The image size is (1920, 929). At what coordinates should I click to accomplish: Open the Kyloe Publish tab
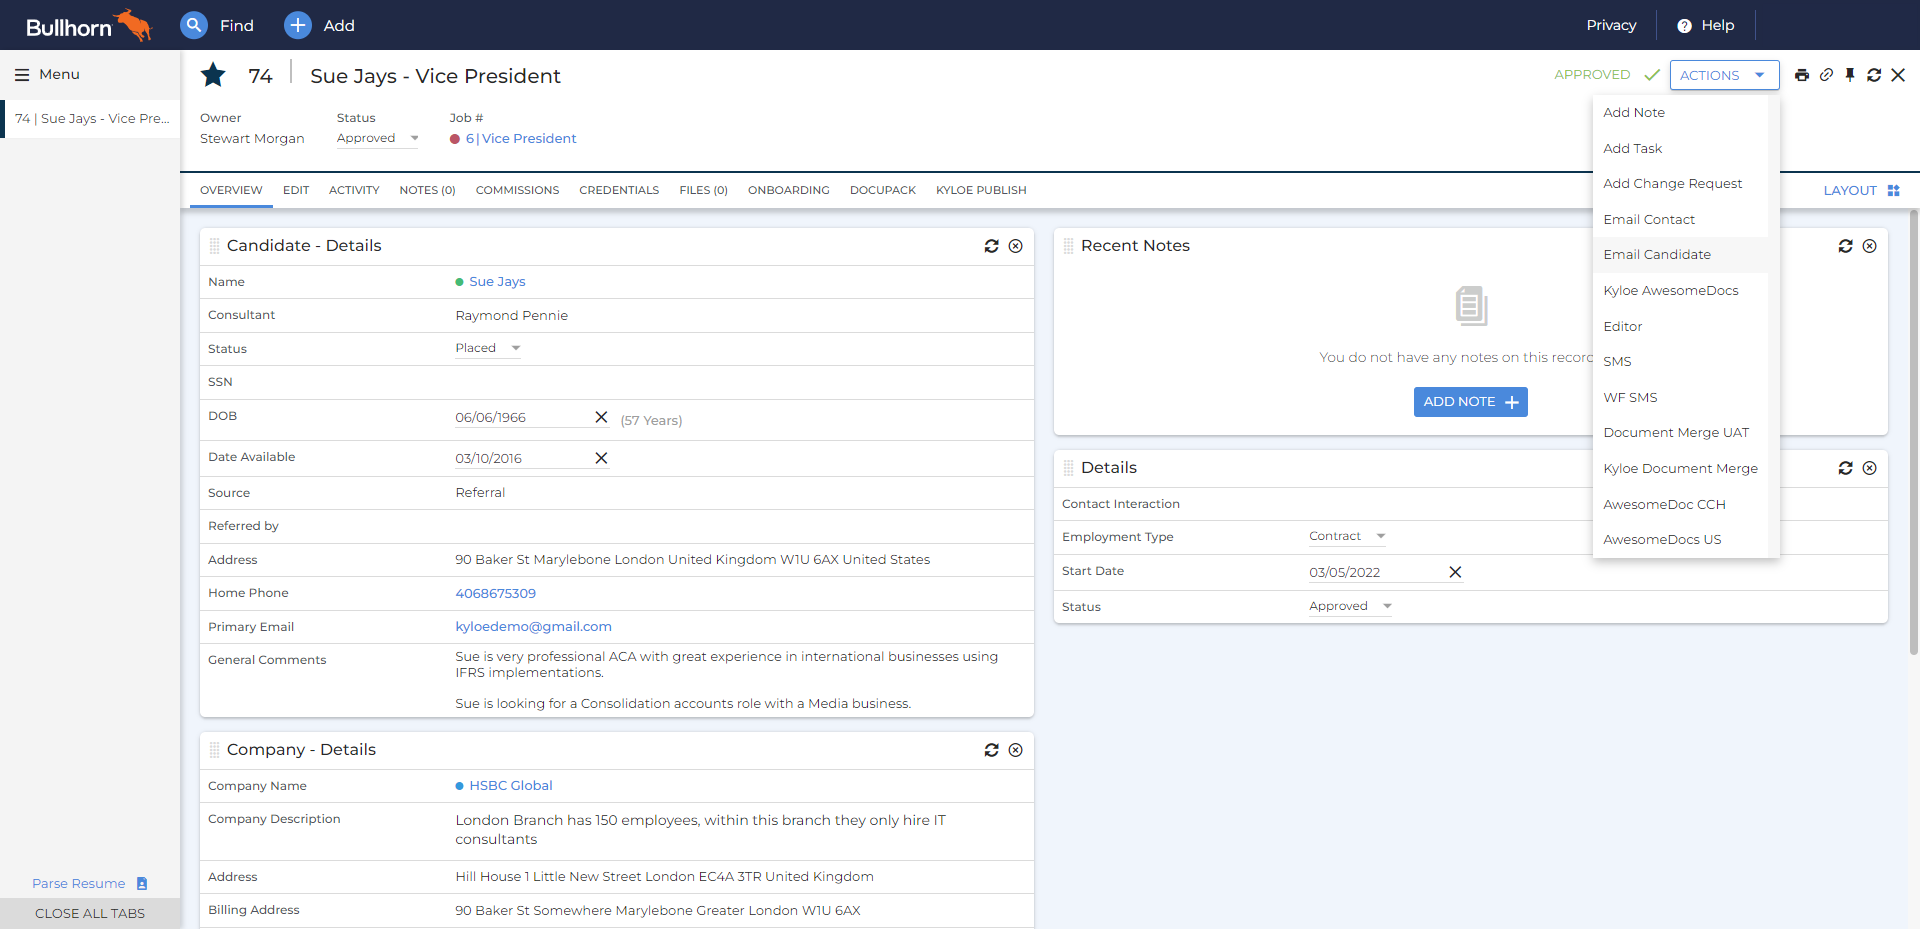[x=981, y=190]
